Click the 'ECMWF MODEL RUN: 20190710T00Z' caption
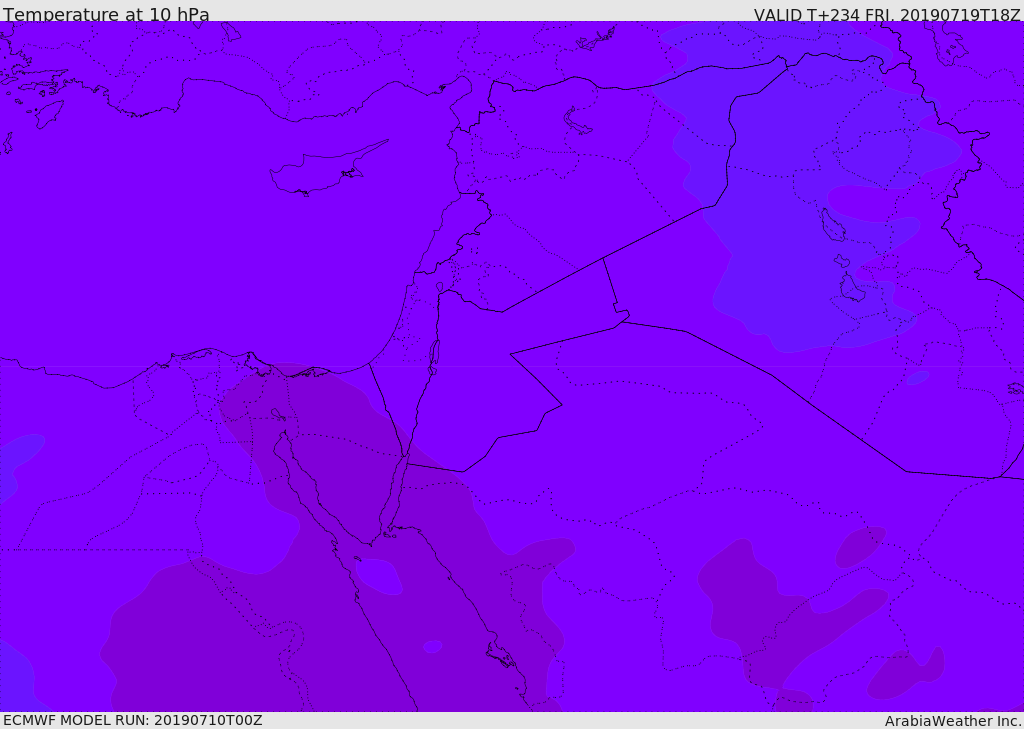Screen dimensions: 1024x729 133,721
